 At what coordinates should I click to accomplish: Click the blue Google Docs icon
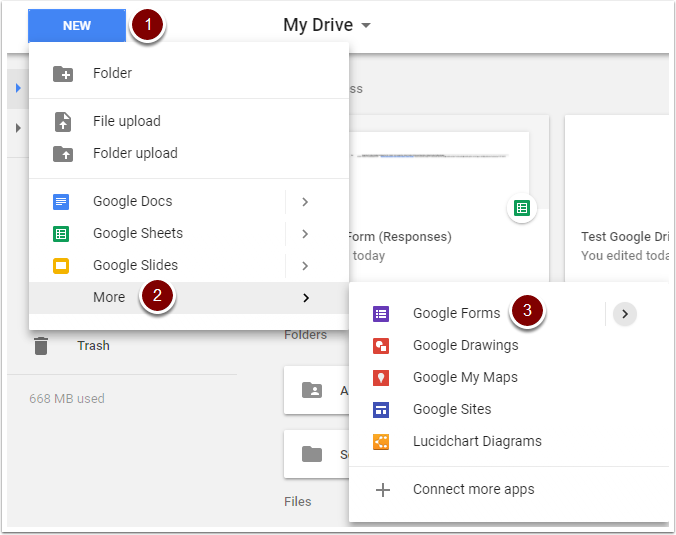pos(61,202)
